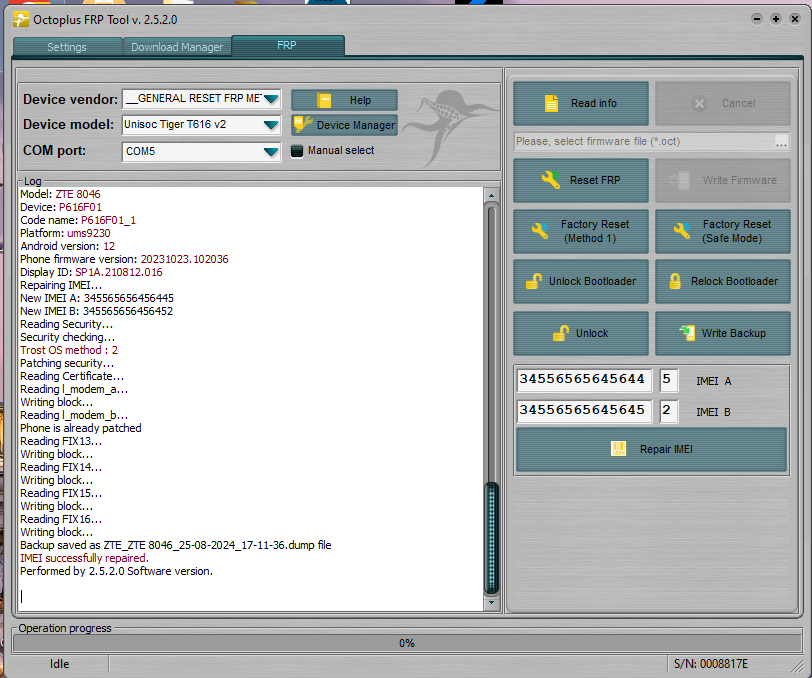Open Device Manager button

click(x=344, y=125)
